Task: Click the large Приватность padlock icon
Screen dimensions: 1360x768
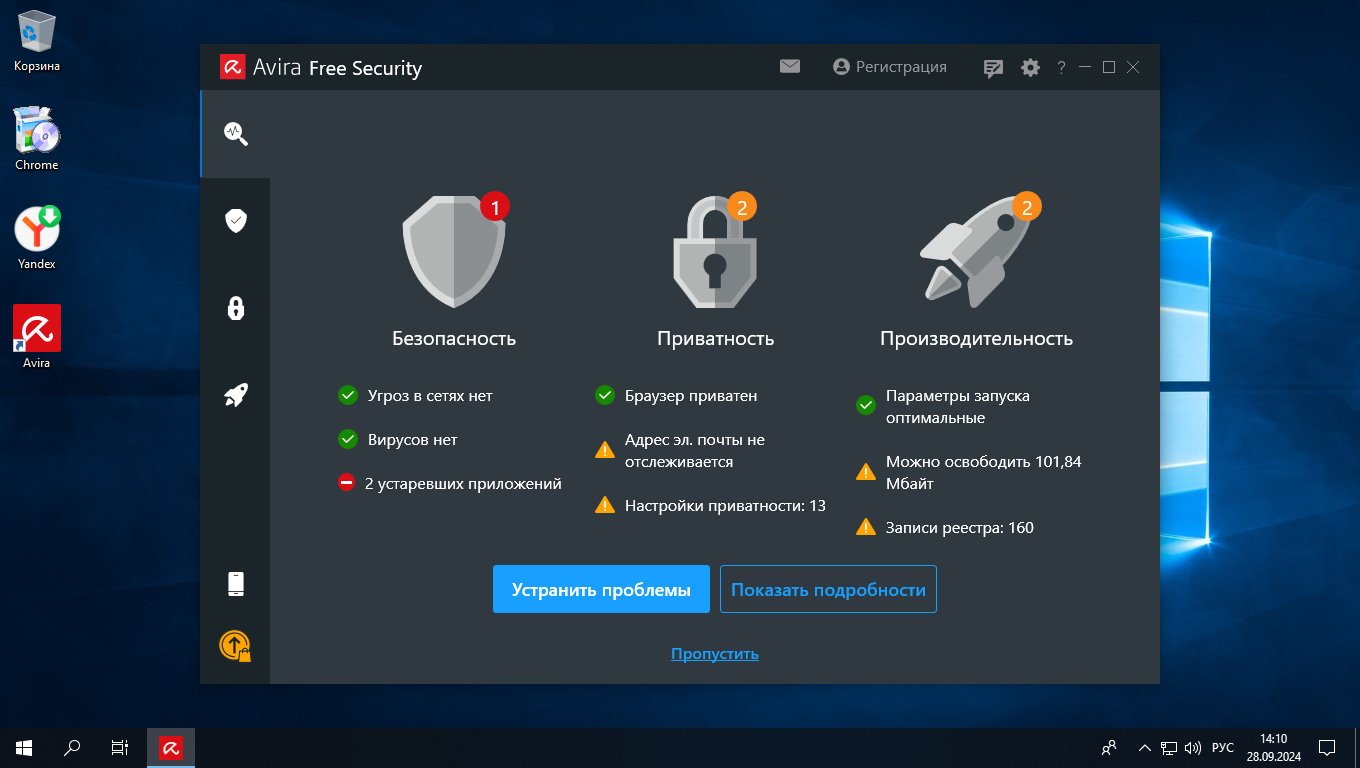Action: pos(714,251)
